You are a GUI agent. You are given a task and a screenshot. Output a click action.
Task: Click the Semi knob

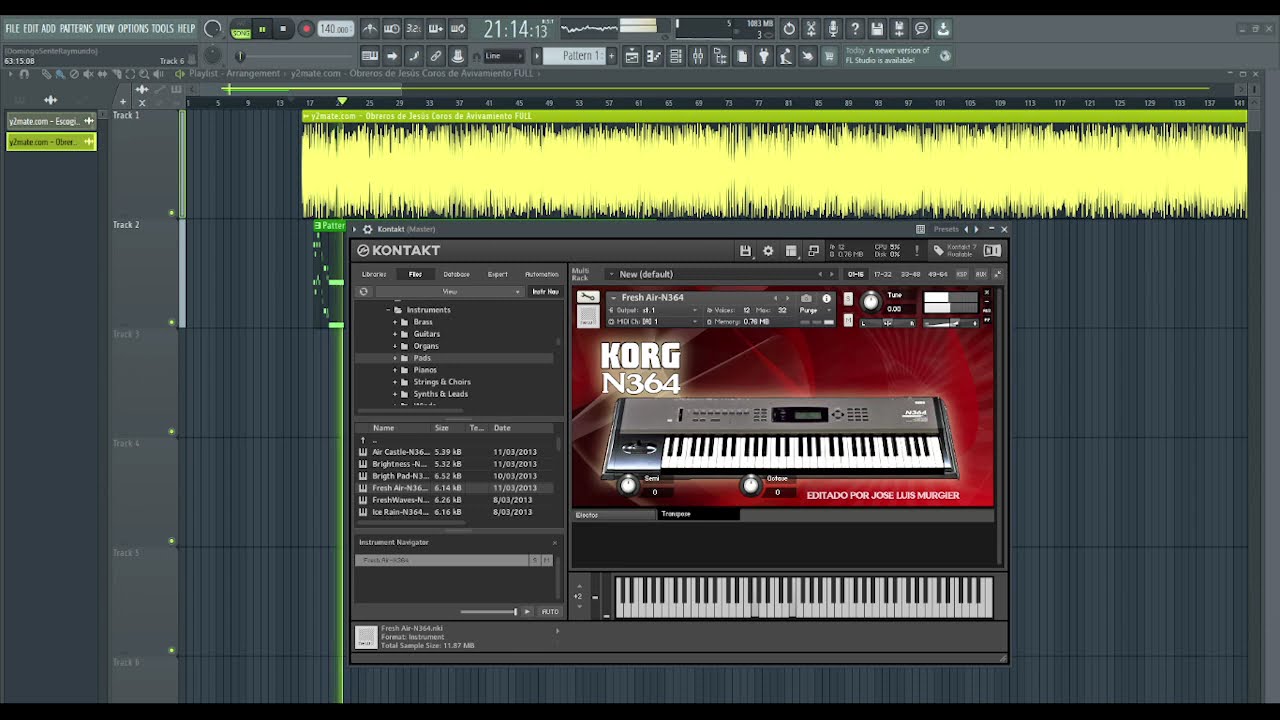tap(628, 485)
